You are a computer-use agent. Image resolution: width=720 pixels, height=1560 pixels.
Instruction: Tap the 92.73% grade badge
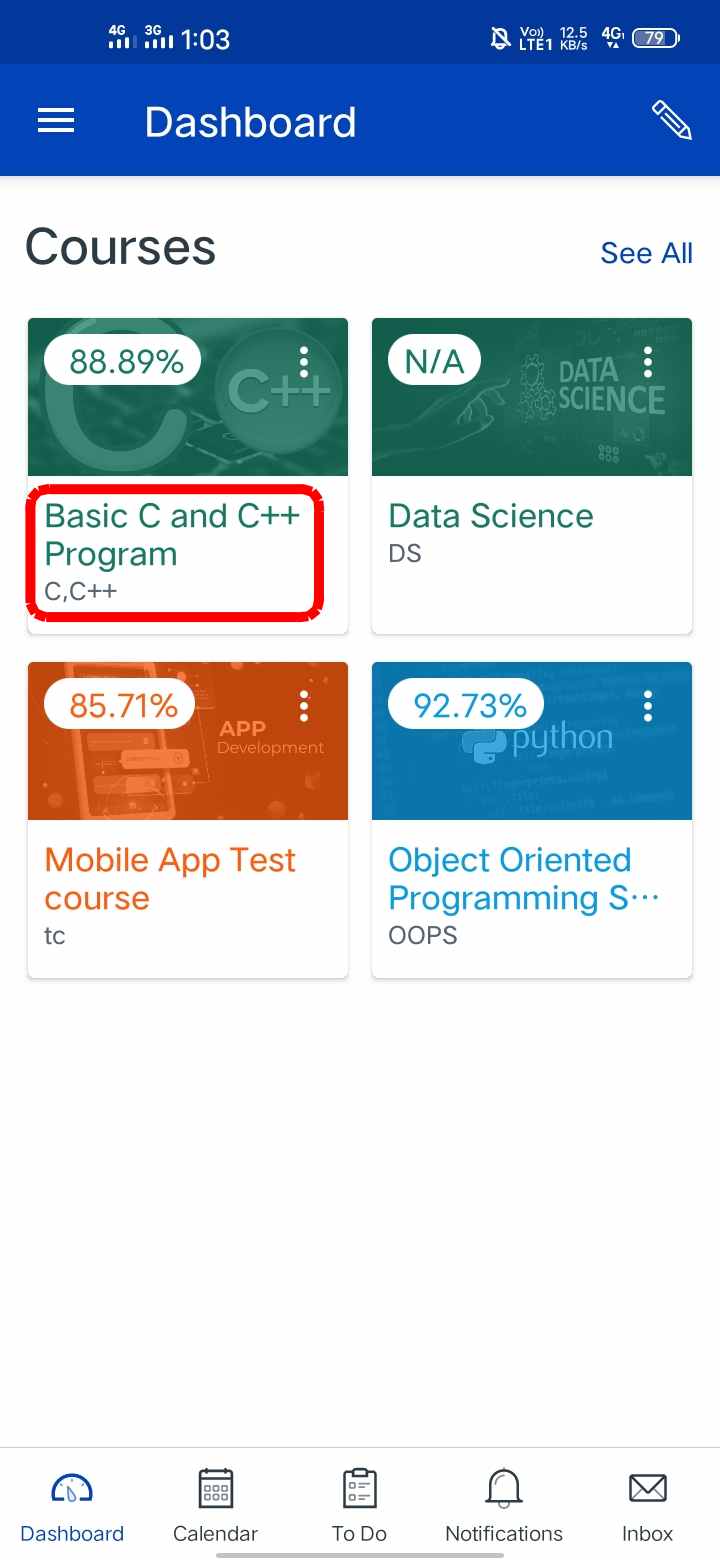(468, 706)
